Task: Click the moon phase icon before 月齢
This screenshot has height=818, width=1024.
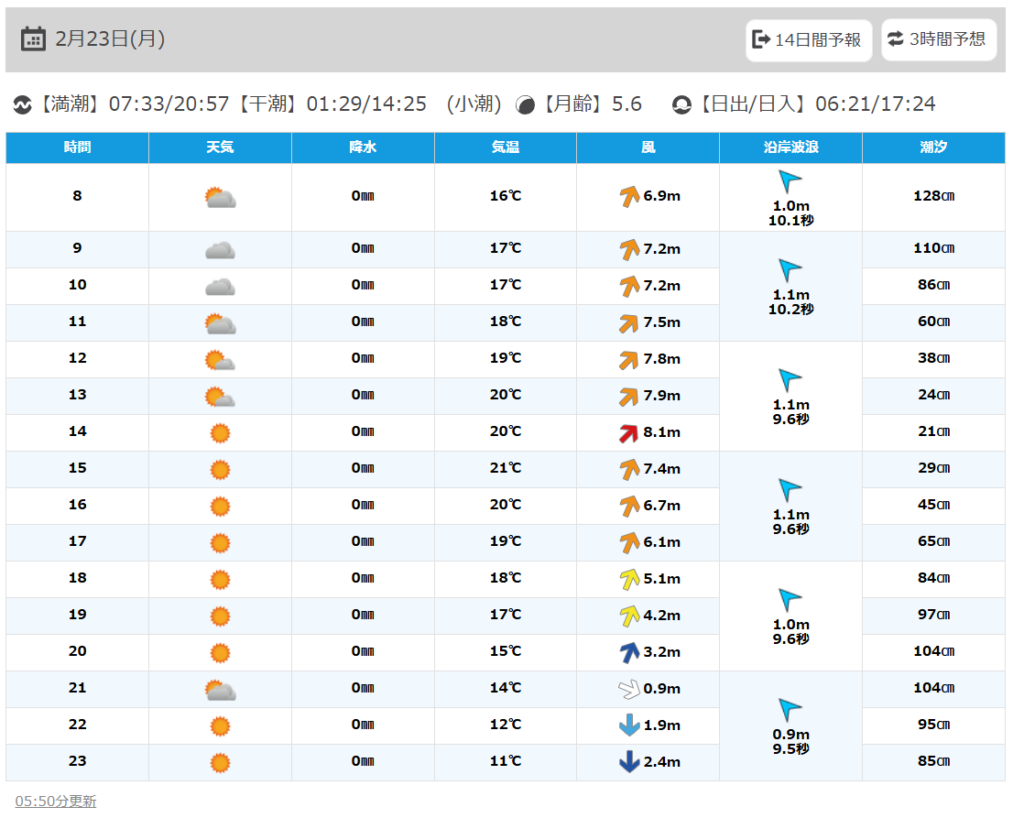Action: click(525, 104)
